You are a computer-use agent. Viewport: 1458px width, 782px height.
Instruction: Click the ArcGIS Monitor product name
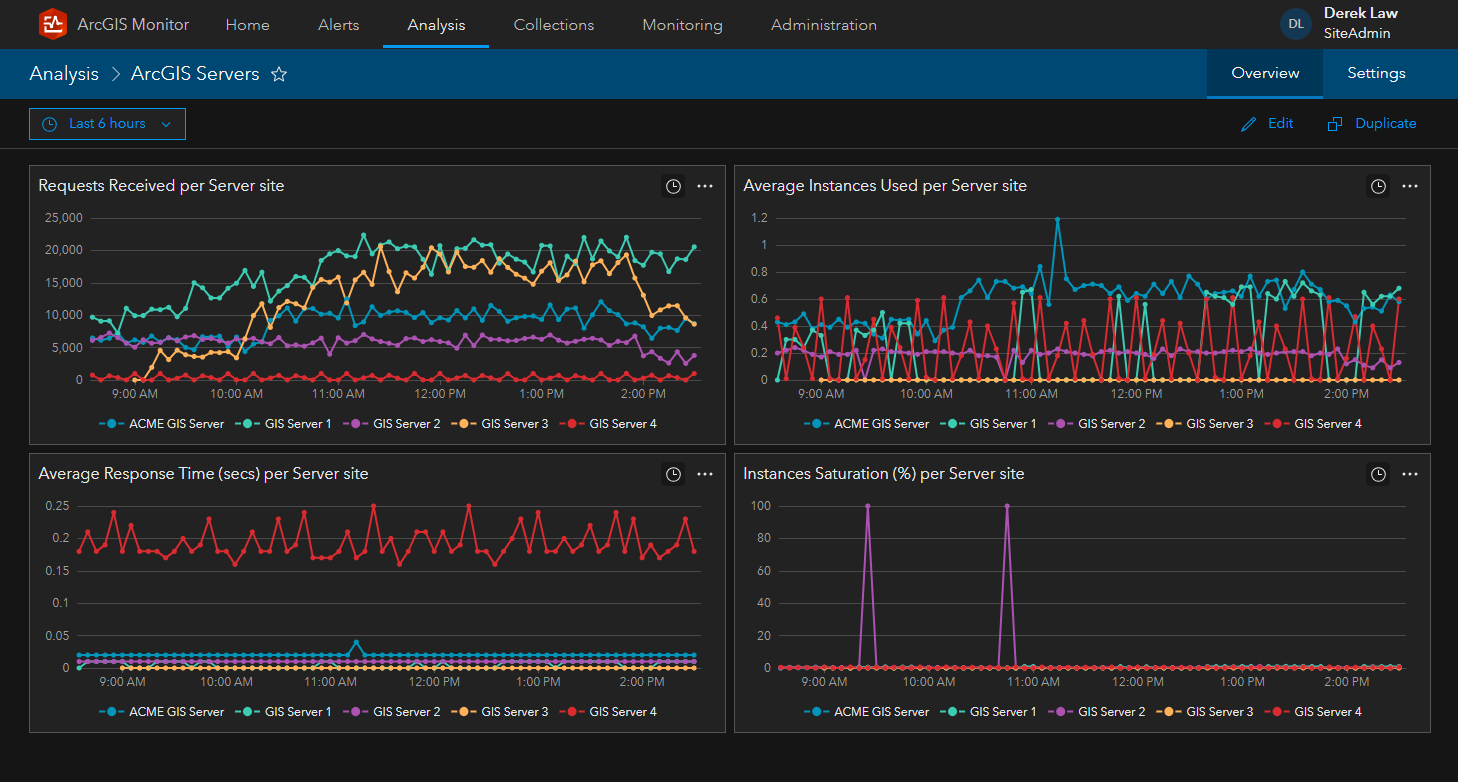pos(133,24)
